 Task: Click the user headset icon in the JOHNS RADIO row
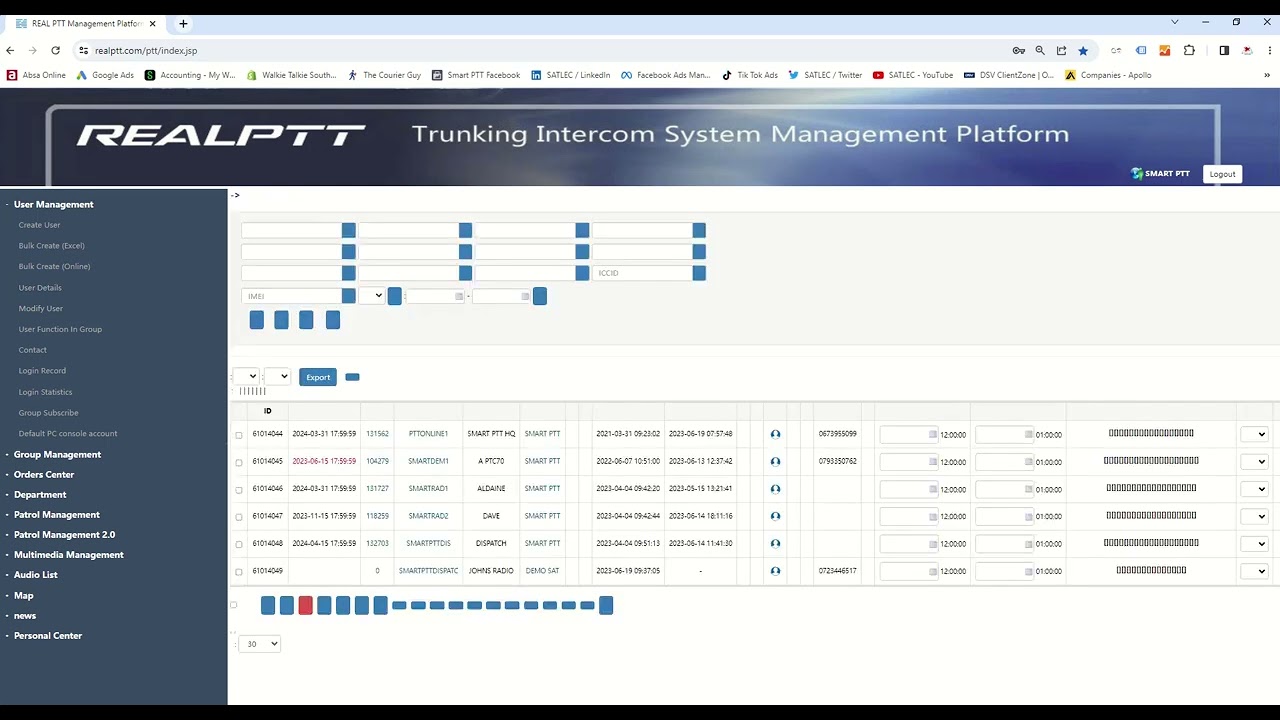point(775,571)
